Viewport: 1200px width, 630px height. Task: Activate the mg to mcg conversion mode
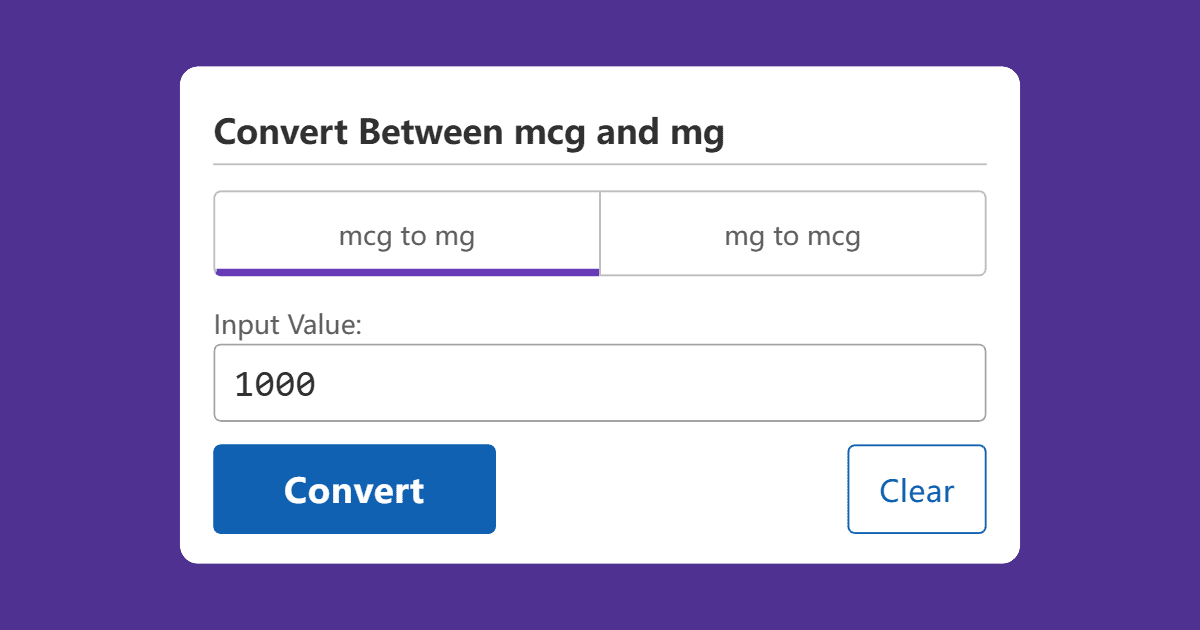pos(792,234)
